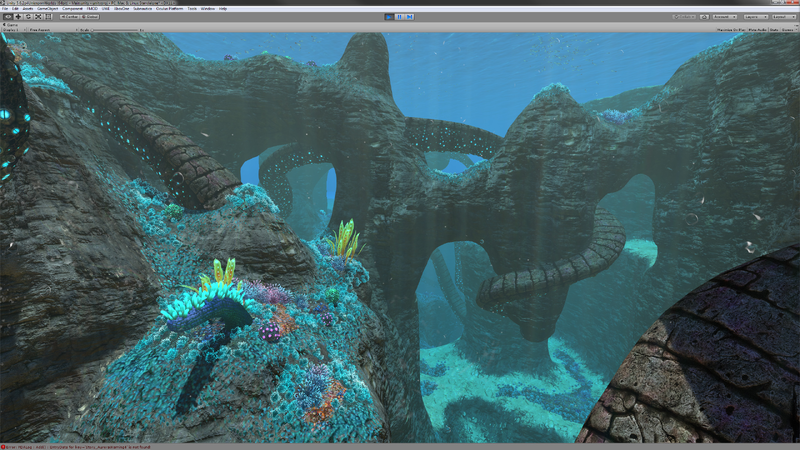
Task: Open the XboxOne menu
Action: 121,9
